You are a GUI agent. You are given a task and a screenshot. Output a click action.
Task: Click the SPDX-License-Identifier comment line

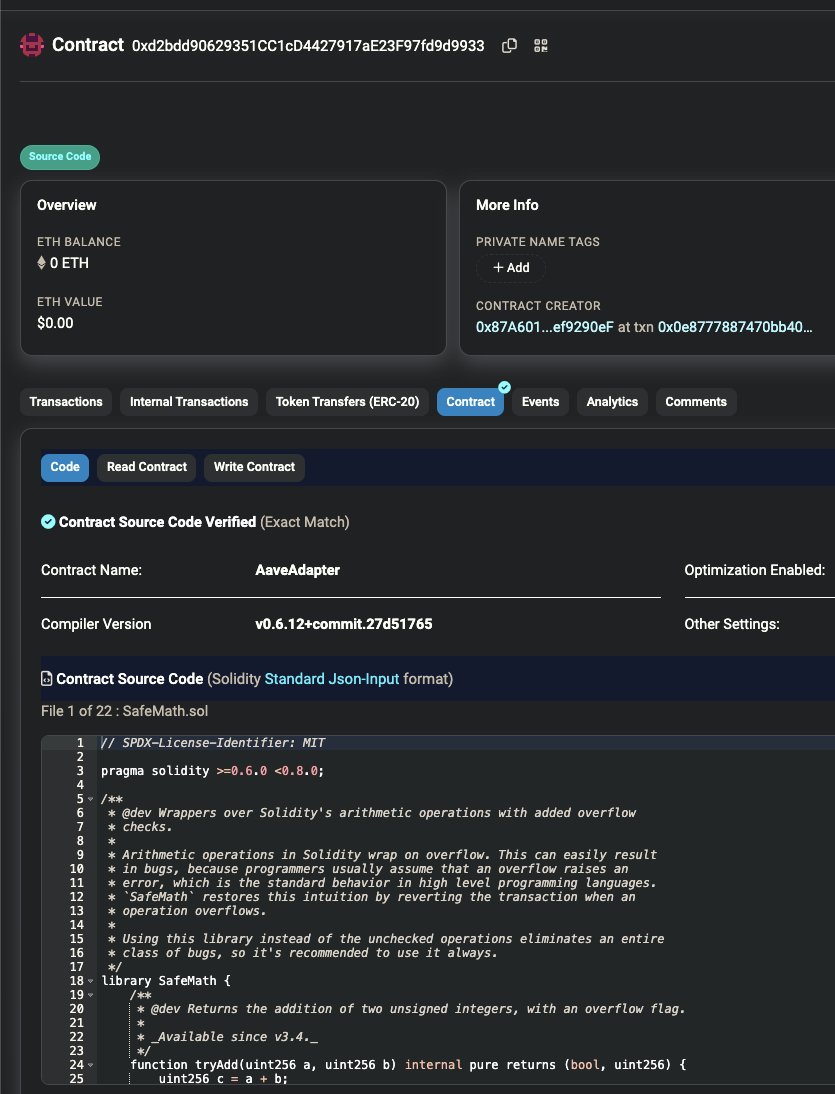pos(213,743)
